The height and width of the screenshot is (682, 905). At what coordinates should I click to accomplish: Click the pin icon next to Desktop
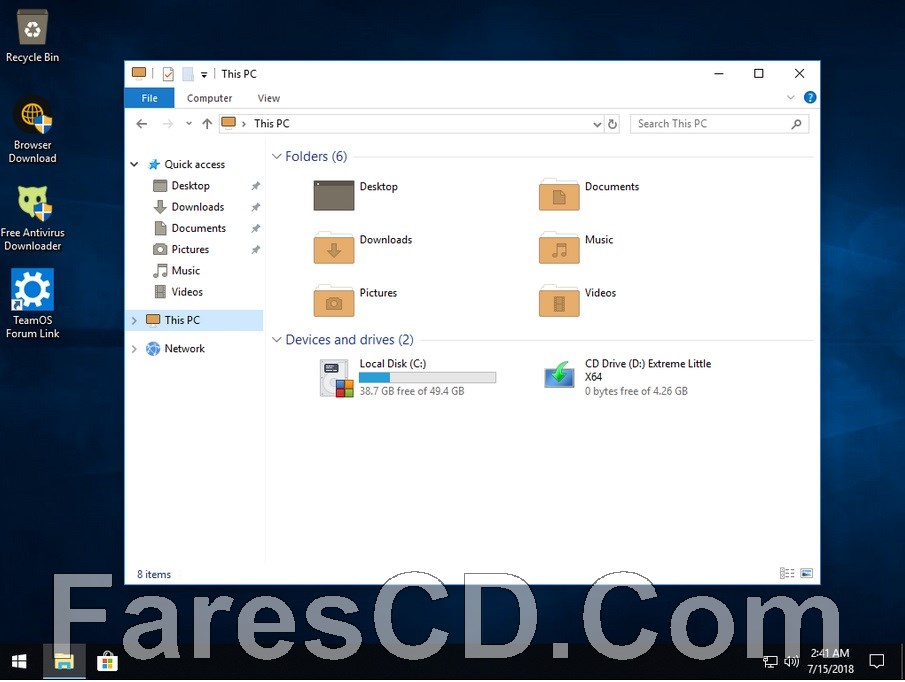pyautogui.click(x=255, y=186)
